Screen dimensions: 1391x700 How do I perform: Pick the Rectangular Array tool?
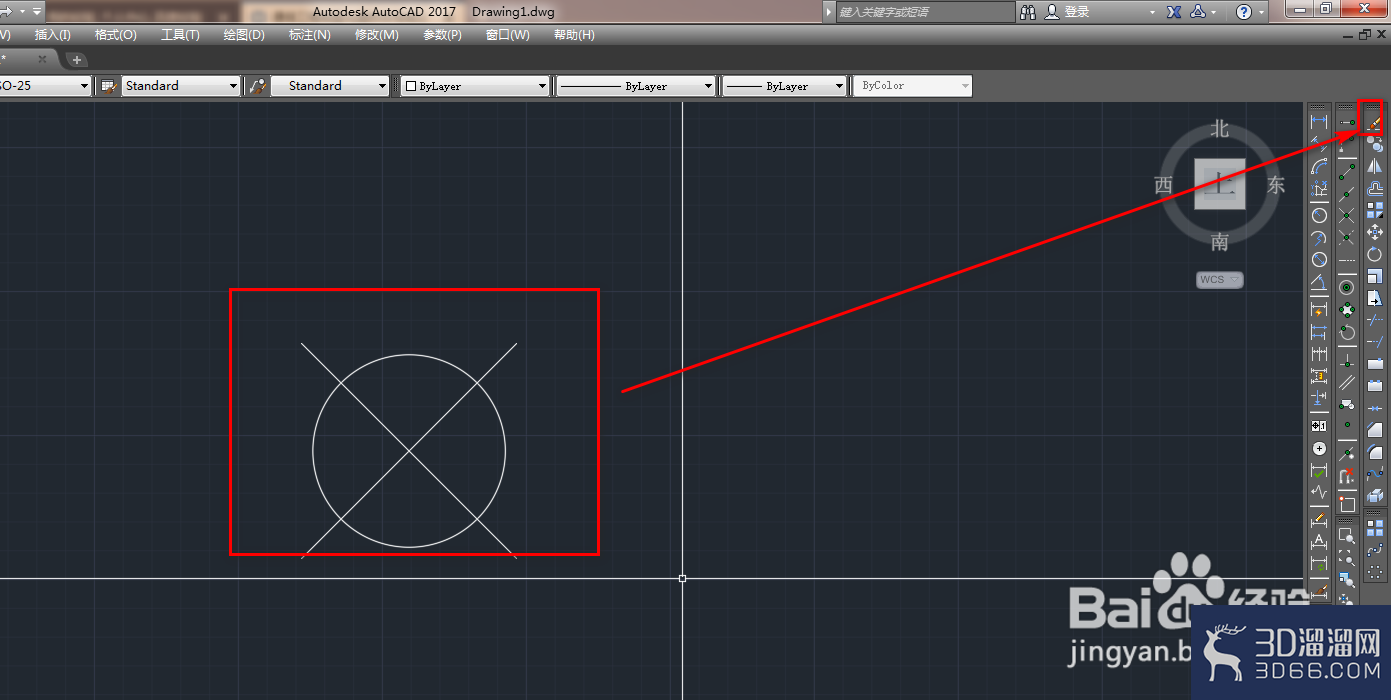tap(1375, 210)
